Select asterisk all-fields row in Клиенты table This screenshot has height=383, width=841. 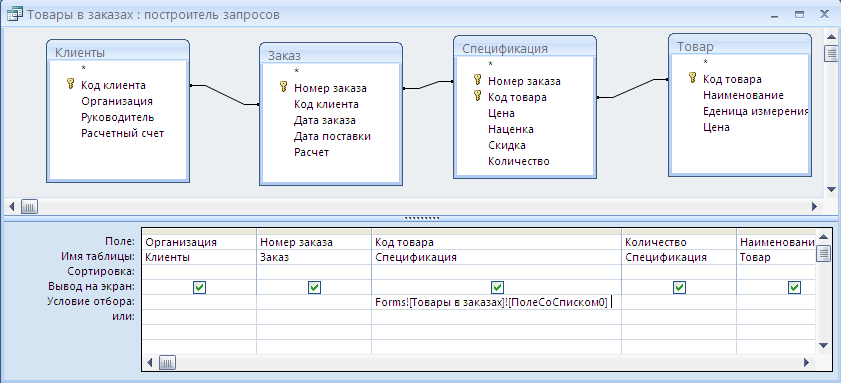[84, 69]
